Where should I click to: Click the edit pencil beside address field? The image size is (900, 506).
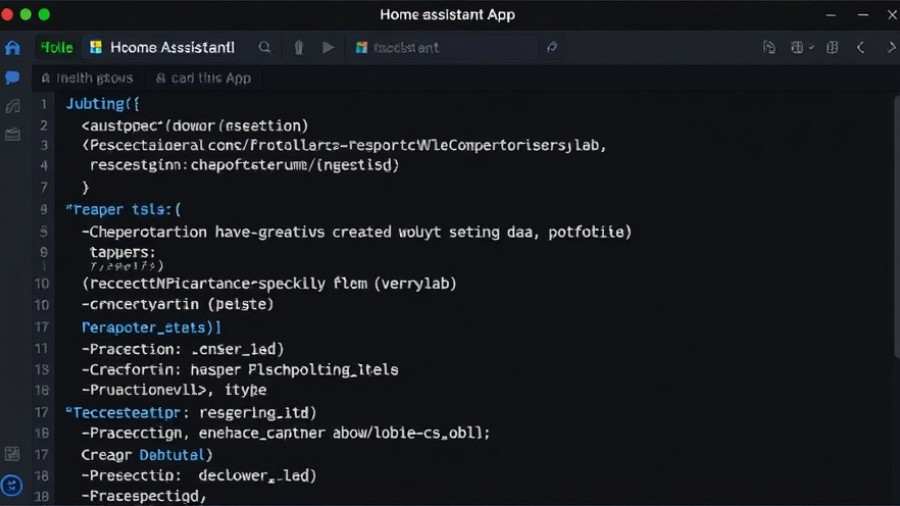(x=552, y=47)
